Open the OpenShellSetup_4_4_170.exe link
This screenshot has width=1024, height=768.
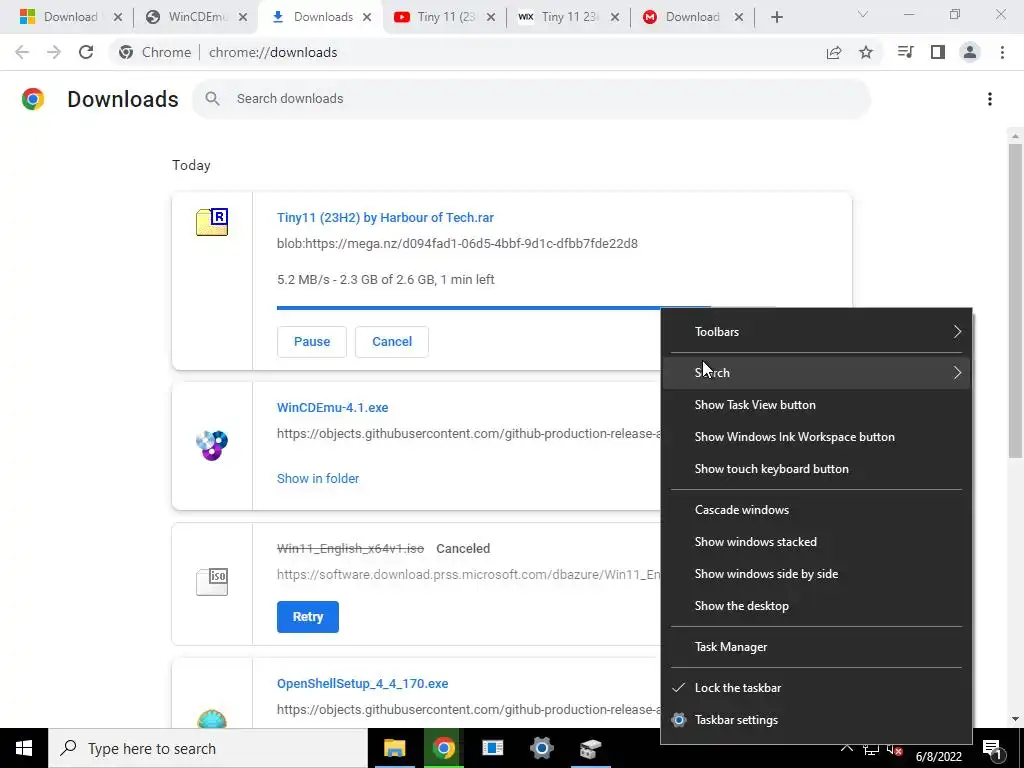tap(362, 684)
